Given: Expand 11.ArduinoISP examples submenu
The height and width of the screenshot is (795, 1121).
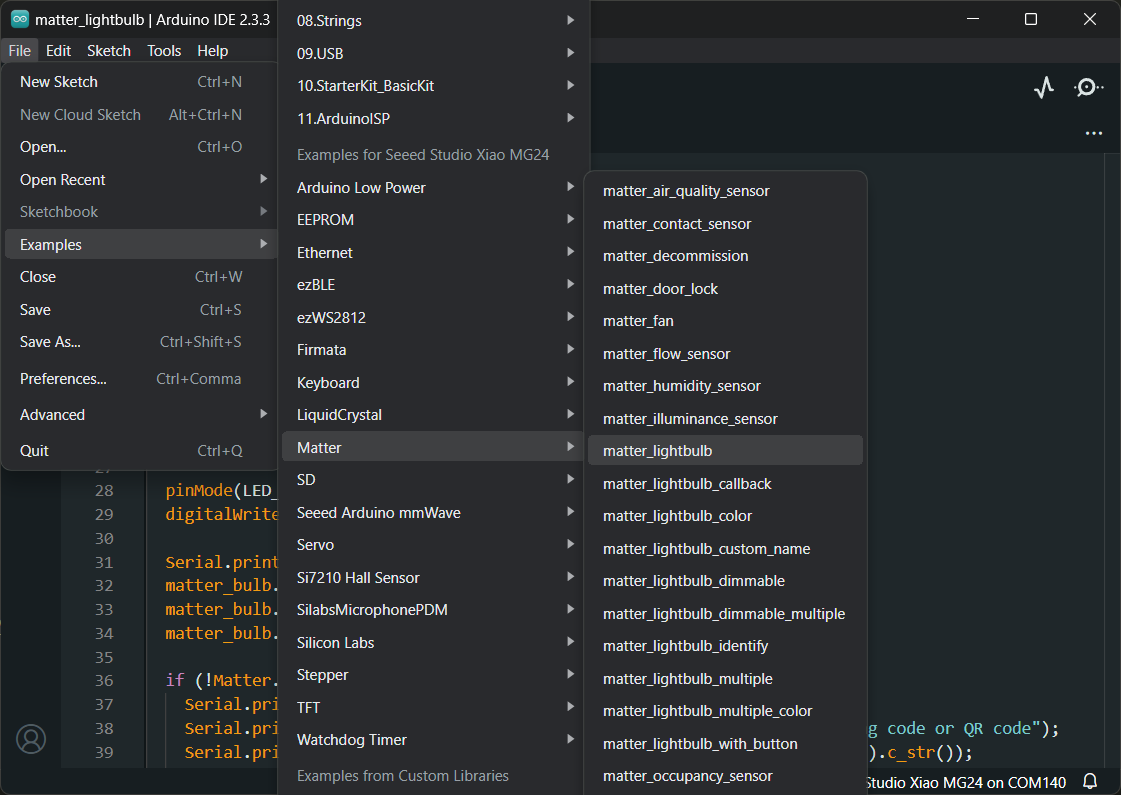Looking at the screenshot, I should [x=434, y=119].
